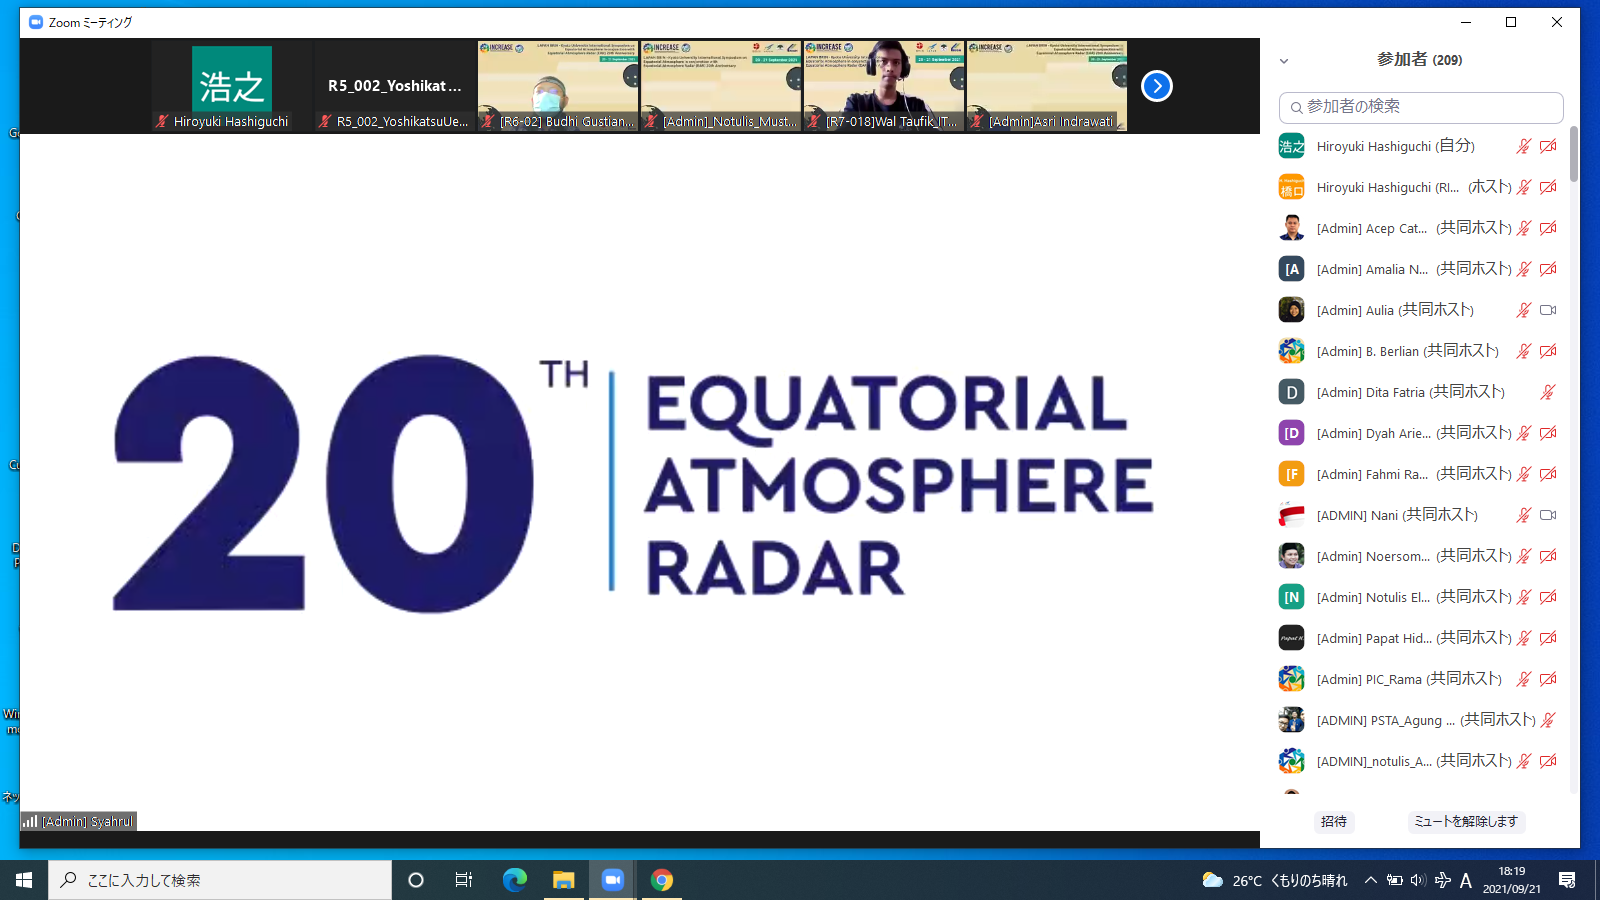Select participant [Admin] Noersom... name
The image size is (1600, 900).
[x=1373, y=557]
